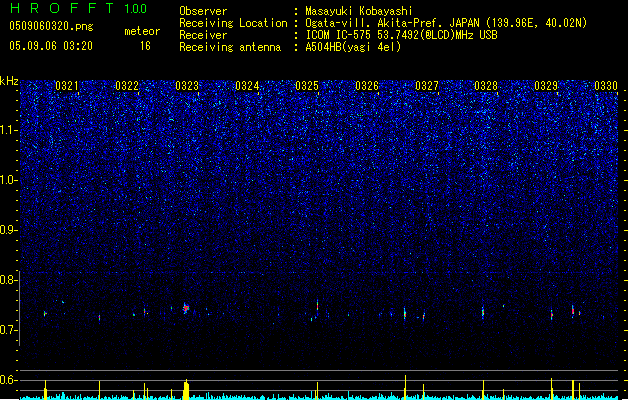Click the kHz axis unit label
Screen dimensions: 629x400
(x=9, y=81)
